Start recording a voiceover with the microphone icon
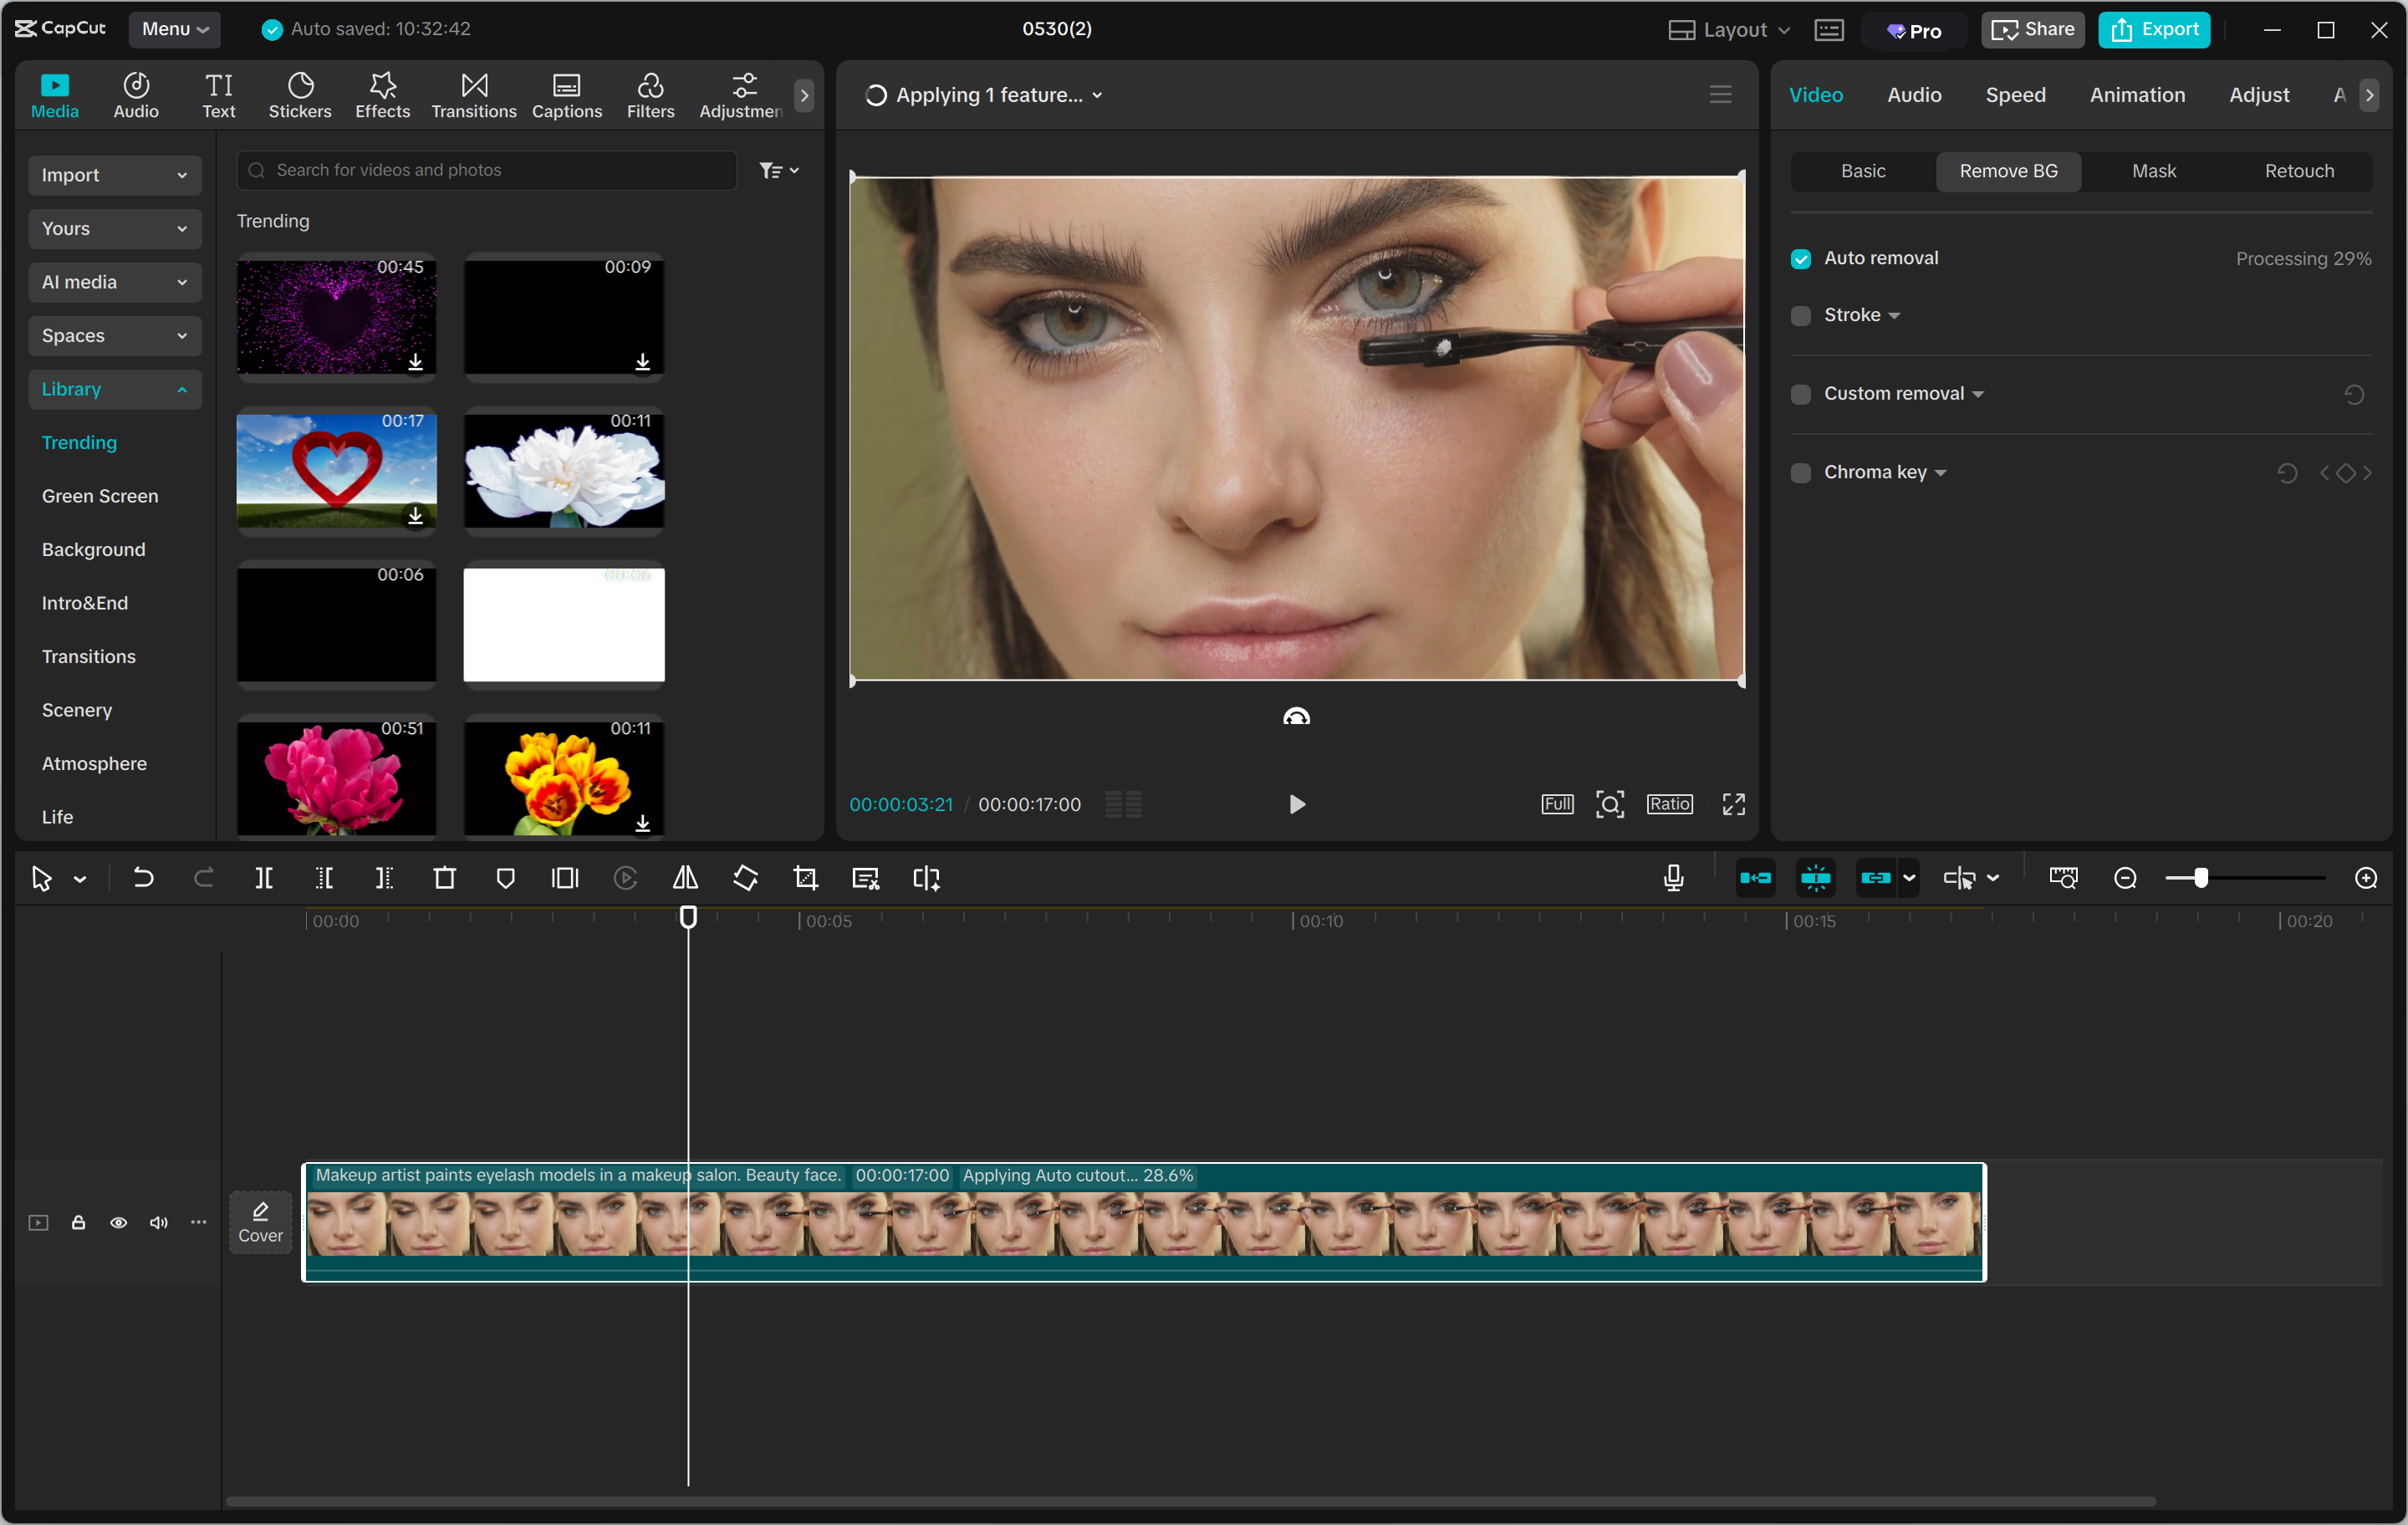 (x=1672, y=878)
